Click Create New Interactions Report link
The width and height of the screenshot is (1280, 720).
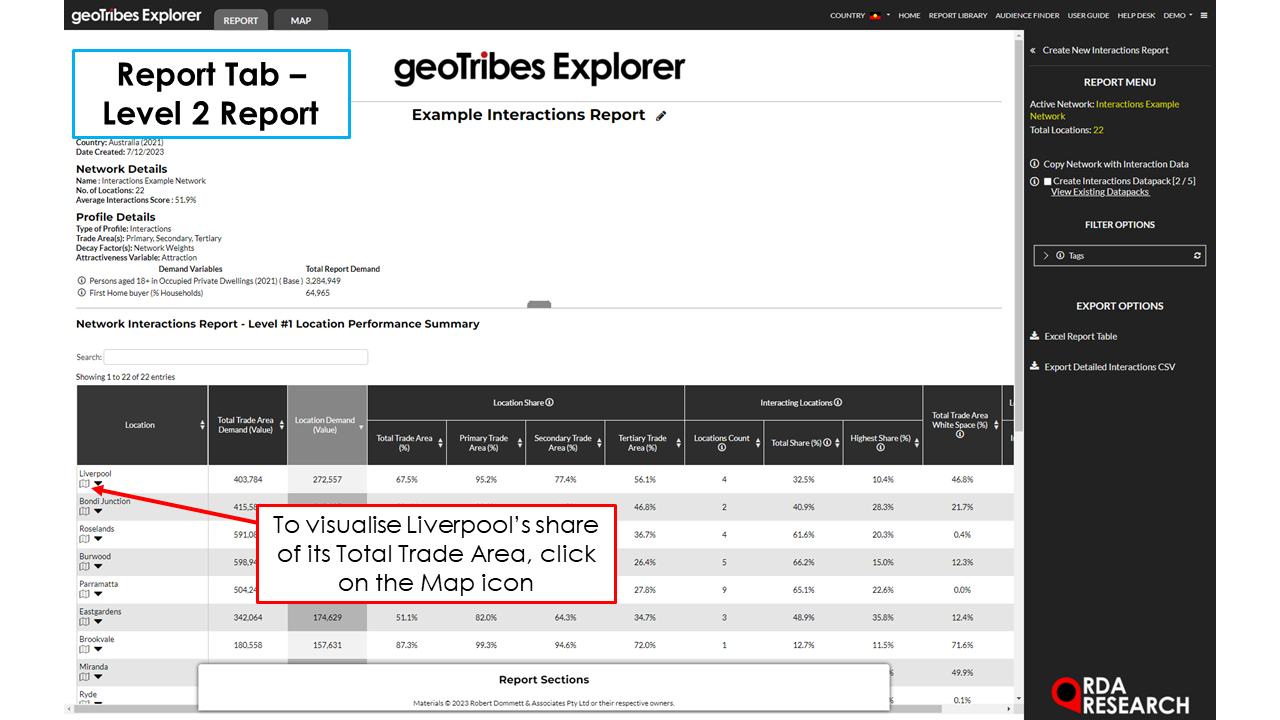(x=1105, y=50)
